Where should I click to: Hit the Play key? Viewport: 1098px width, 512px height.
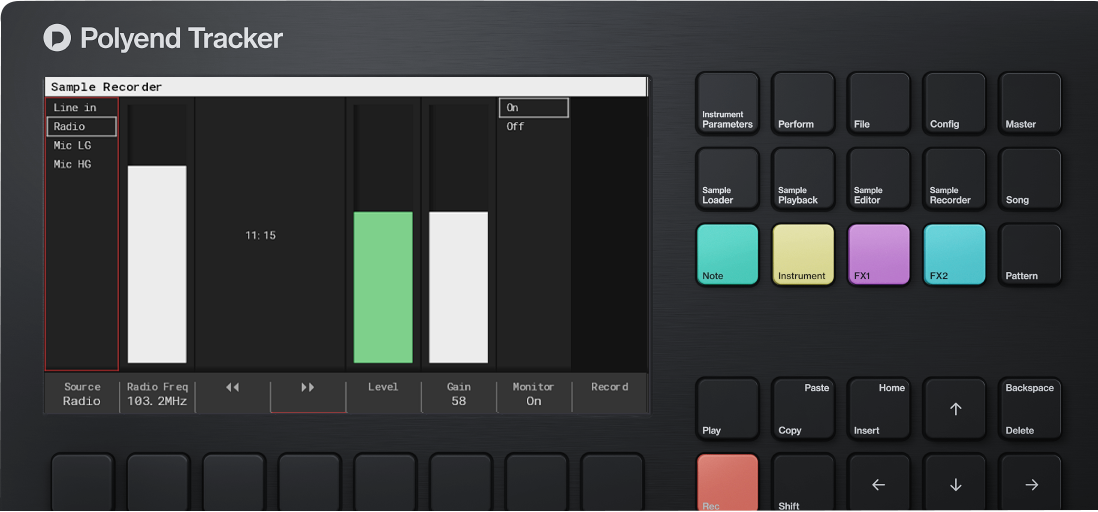pos(728,410)
